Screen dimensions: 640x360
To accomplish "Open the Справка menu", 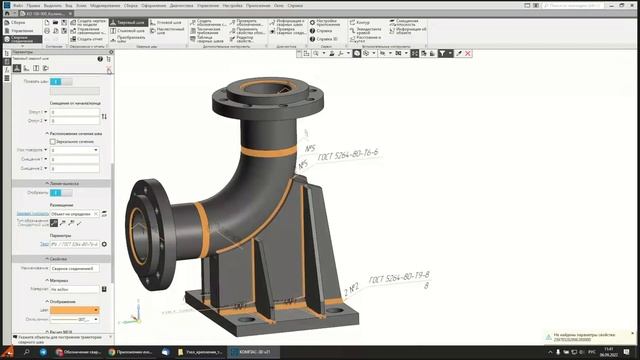I will point(295,6).
